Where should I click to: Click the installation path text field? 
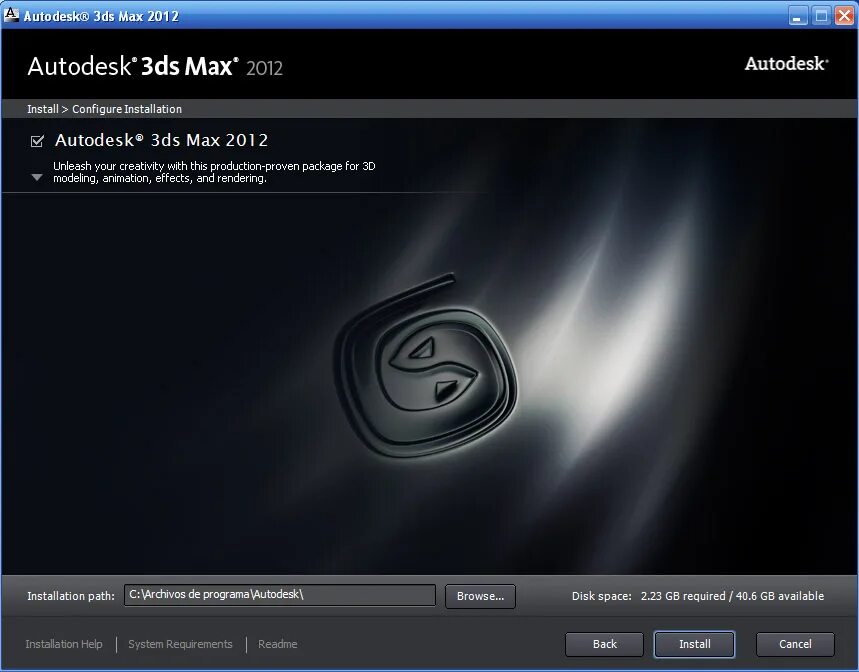(280, 595)
